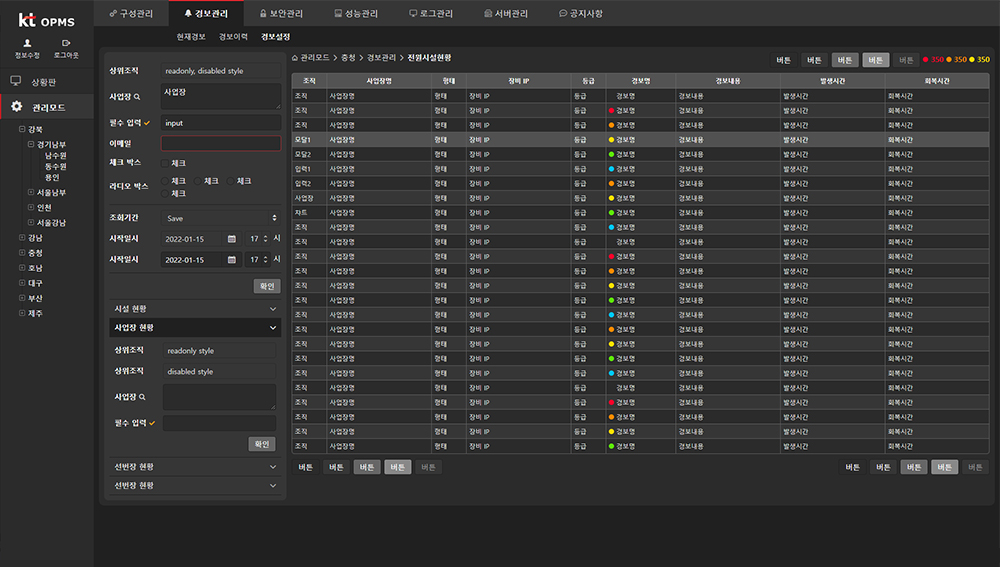This screenshot has height=567, width=1000.
Task: Switch to the 성능관리 top tab
Action: (x=357, y=13)
